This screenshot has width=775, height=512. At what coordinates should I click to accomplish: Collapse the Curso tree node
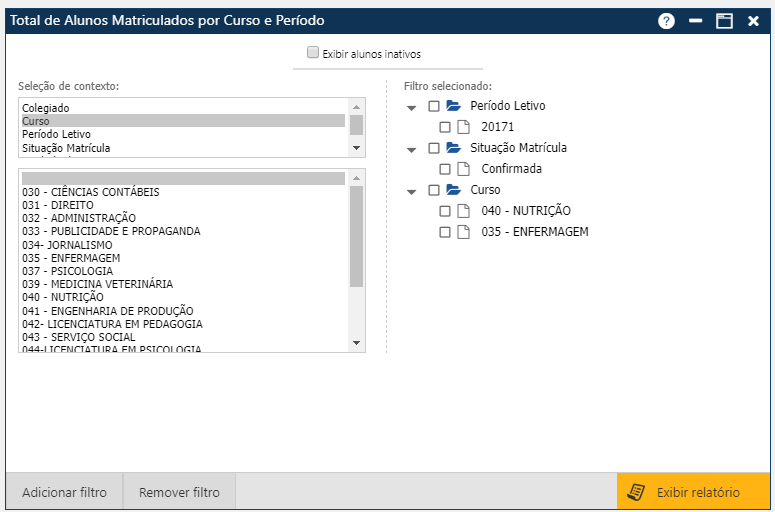coord(411,192)
